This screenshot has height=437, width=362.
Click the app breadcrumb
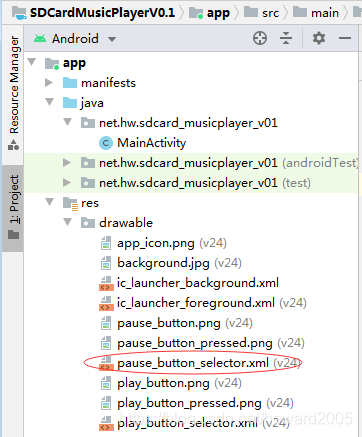218,13
